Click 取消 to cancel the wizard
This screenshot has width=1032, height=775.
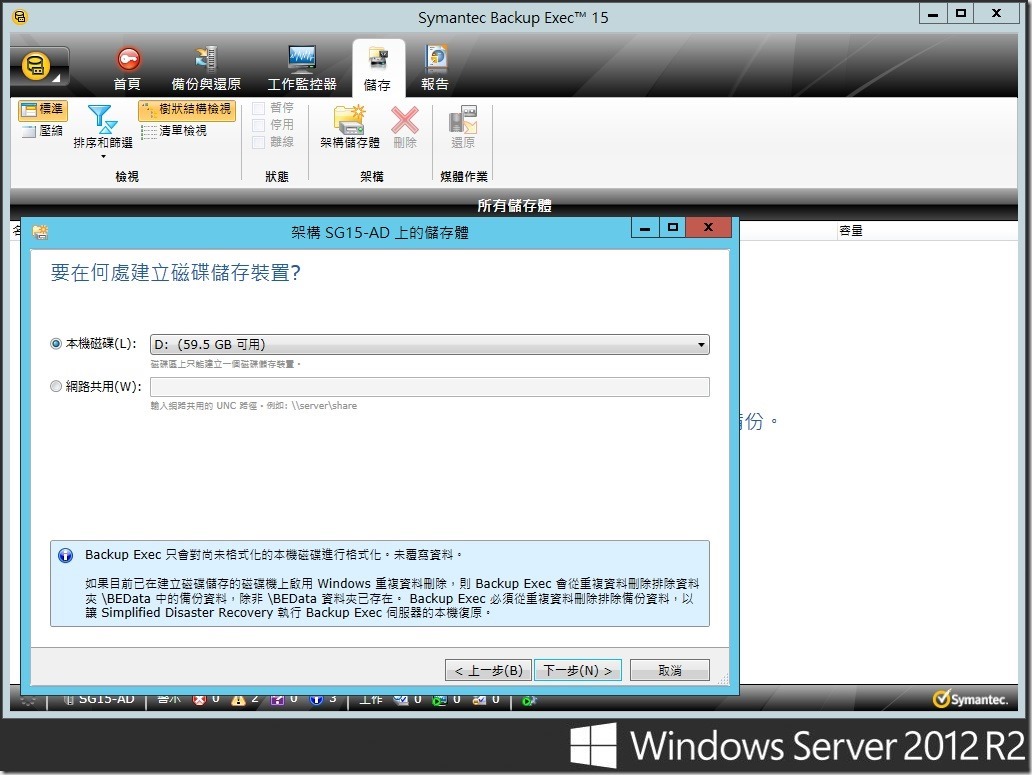coord(670,670)
